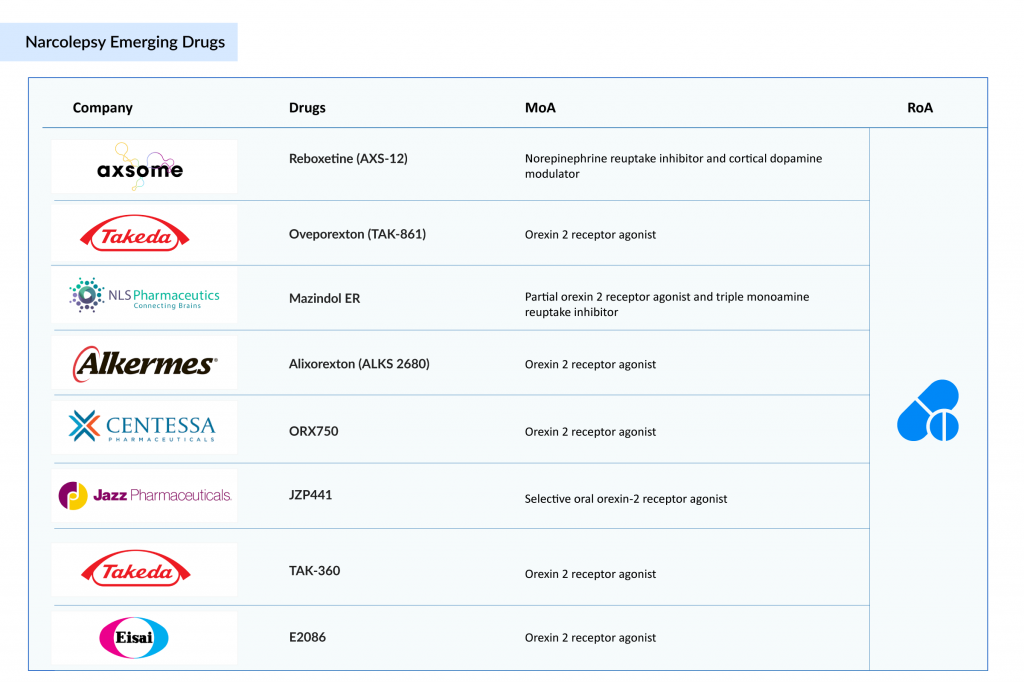Click the Jazz Pharmaceuticals logo
1024x682 pixels.
coord(145,495)
